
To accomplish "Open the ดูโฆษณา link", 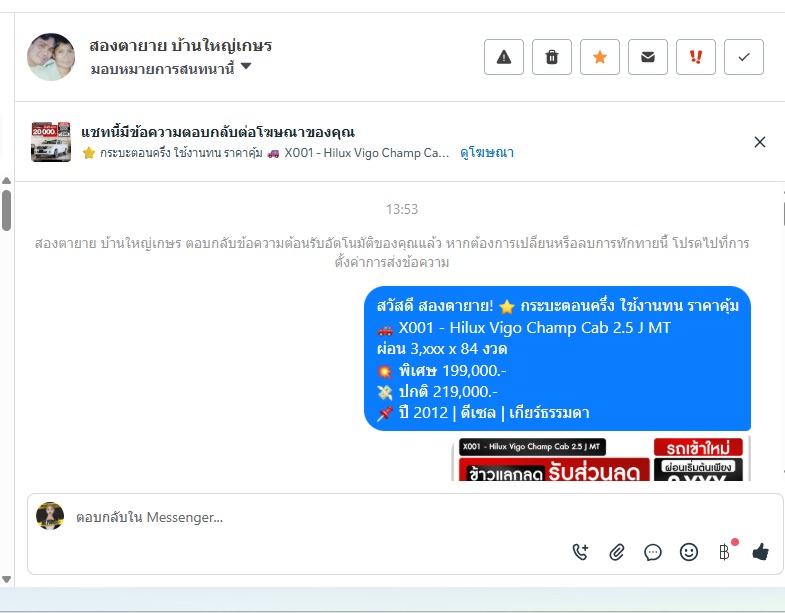I will click(x=487, y=153).
